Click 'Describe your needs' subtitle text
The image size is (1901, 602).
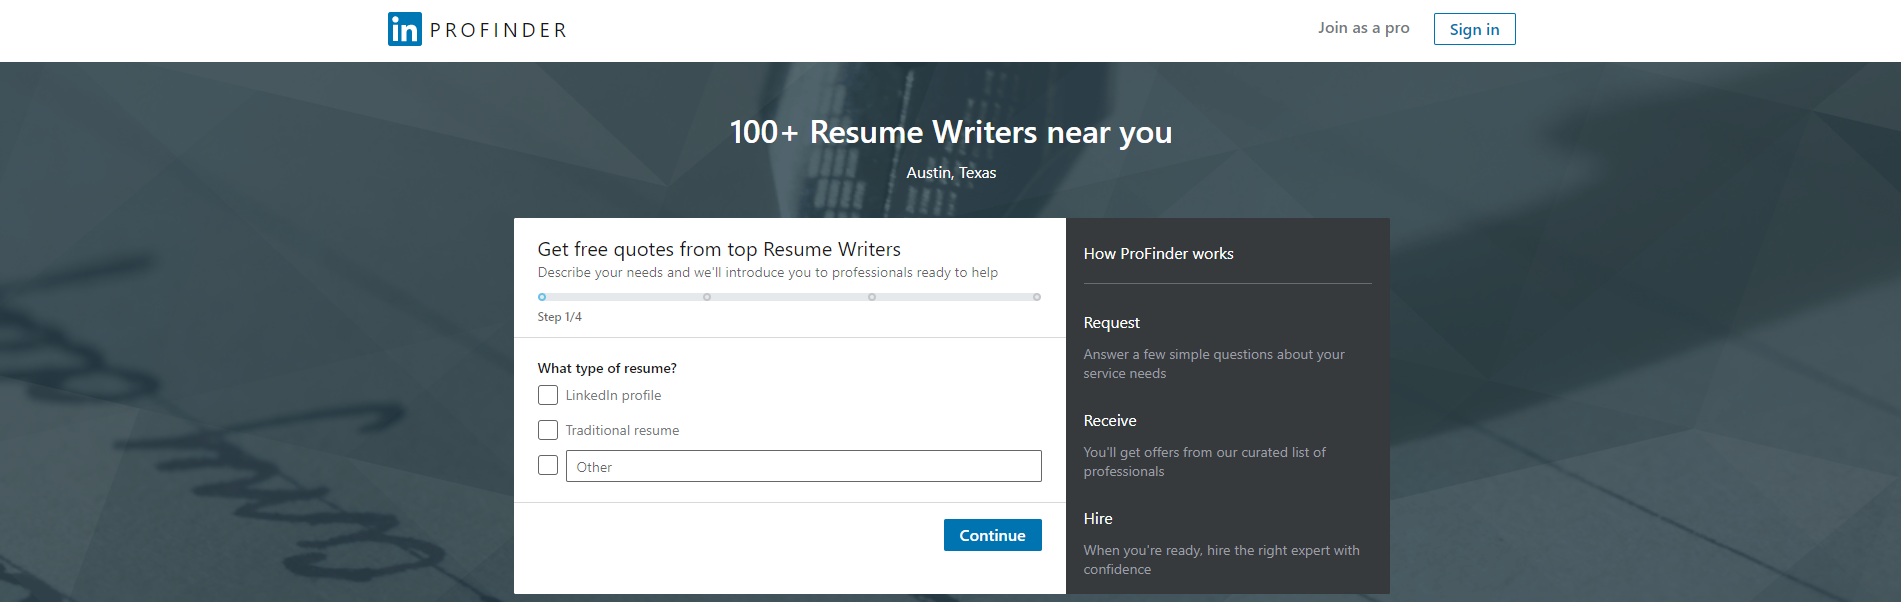(x=767, y=272)
